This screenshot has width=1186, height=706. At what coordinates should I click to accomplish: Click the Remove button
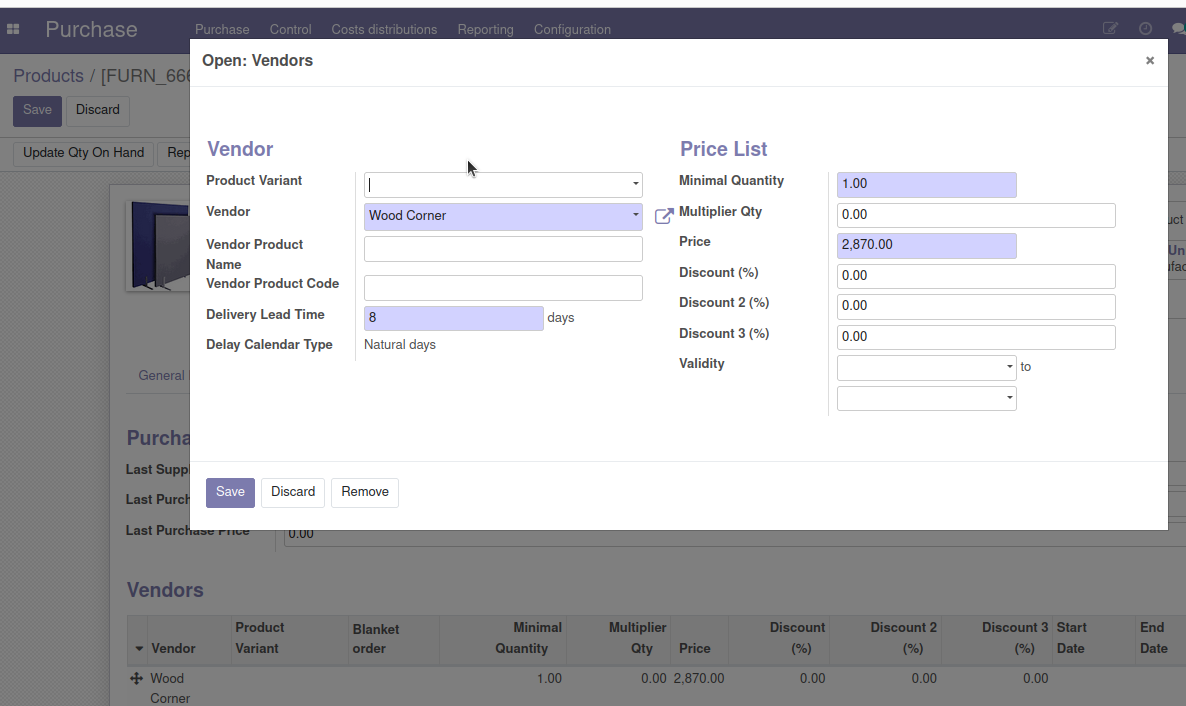pos(365,492)
